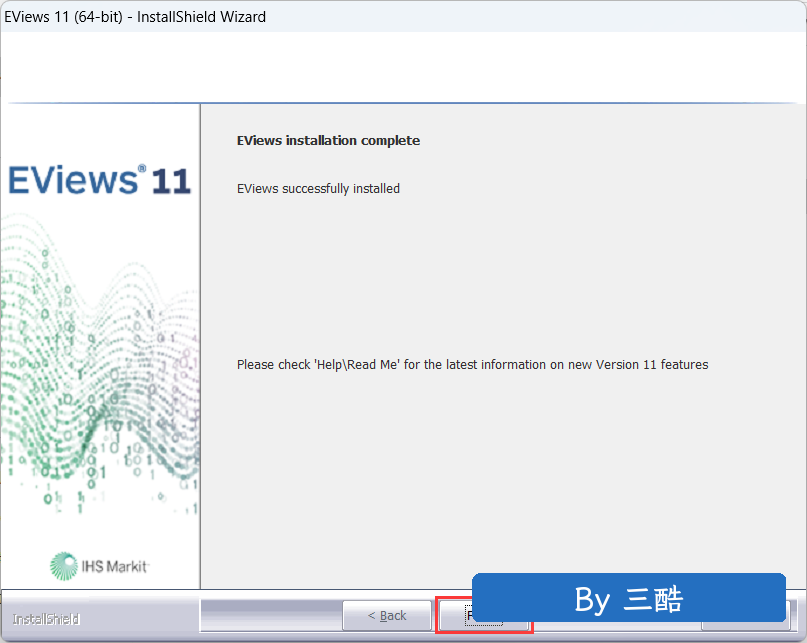Image resolution: width=807 pixels, height=643 pixels.
Task: Click the EViews 11 logo in the side panel
Action: pyautogui.click(x=99, y=180)
